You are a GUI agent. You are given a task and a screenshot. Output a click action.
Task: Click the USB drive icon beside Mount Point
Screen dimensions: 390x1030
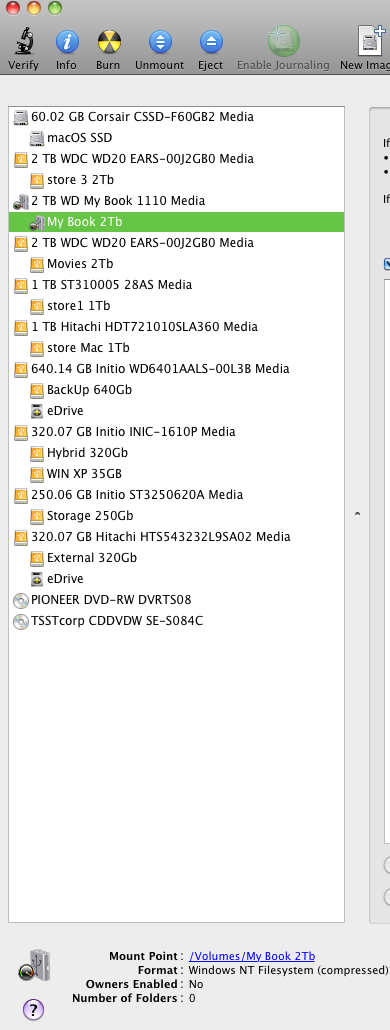[x=35, y=966]
